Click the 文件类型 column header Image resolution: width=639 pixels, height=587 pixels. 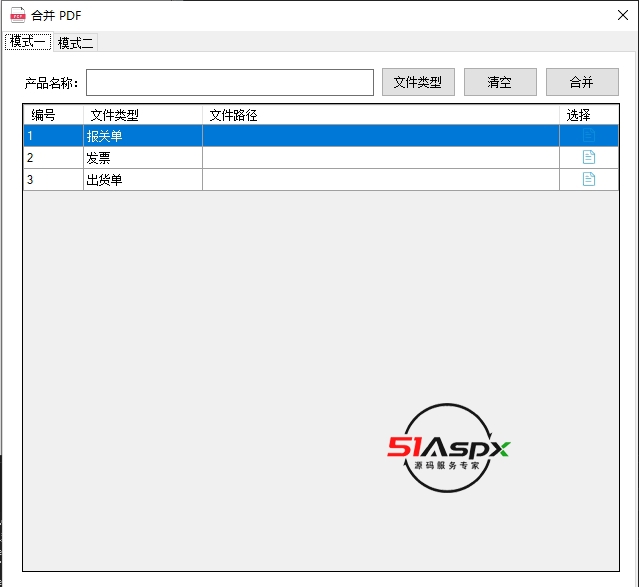[x=143, y=115]
